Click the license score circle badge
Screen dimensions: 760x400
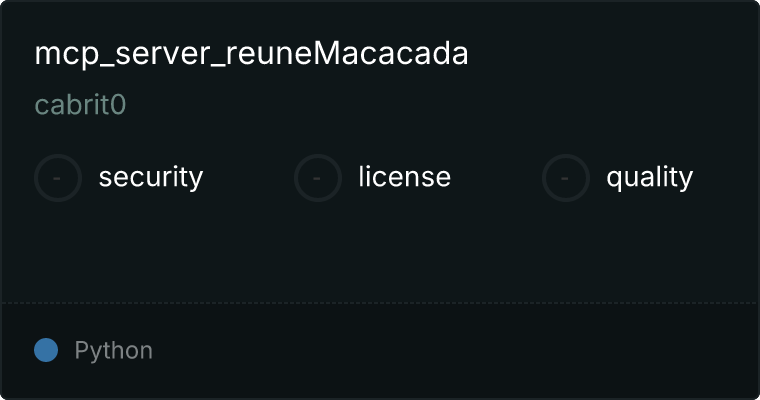point(317,178)
